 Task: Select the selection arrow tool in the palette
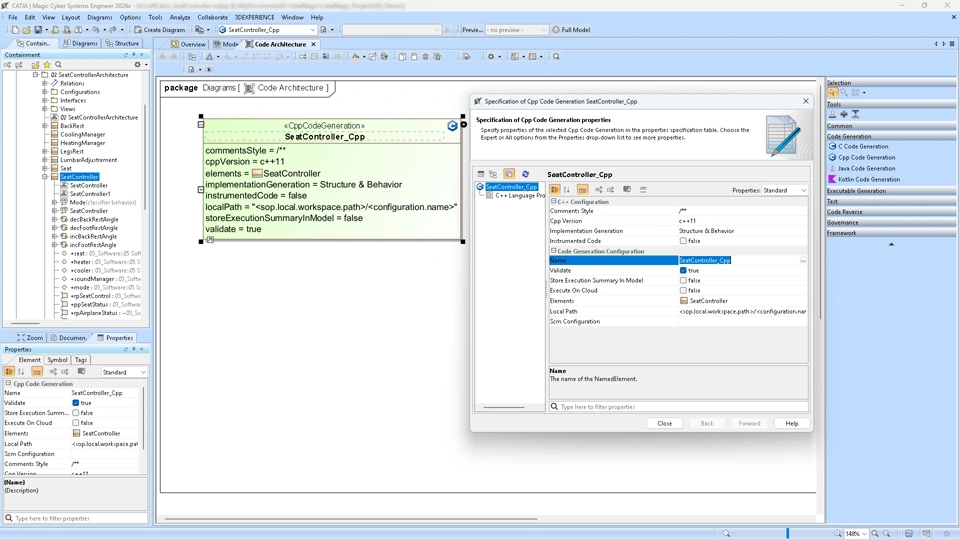click(x=832, y=92)
